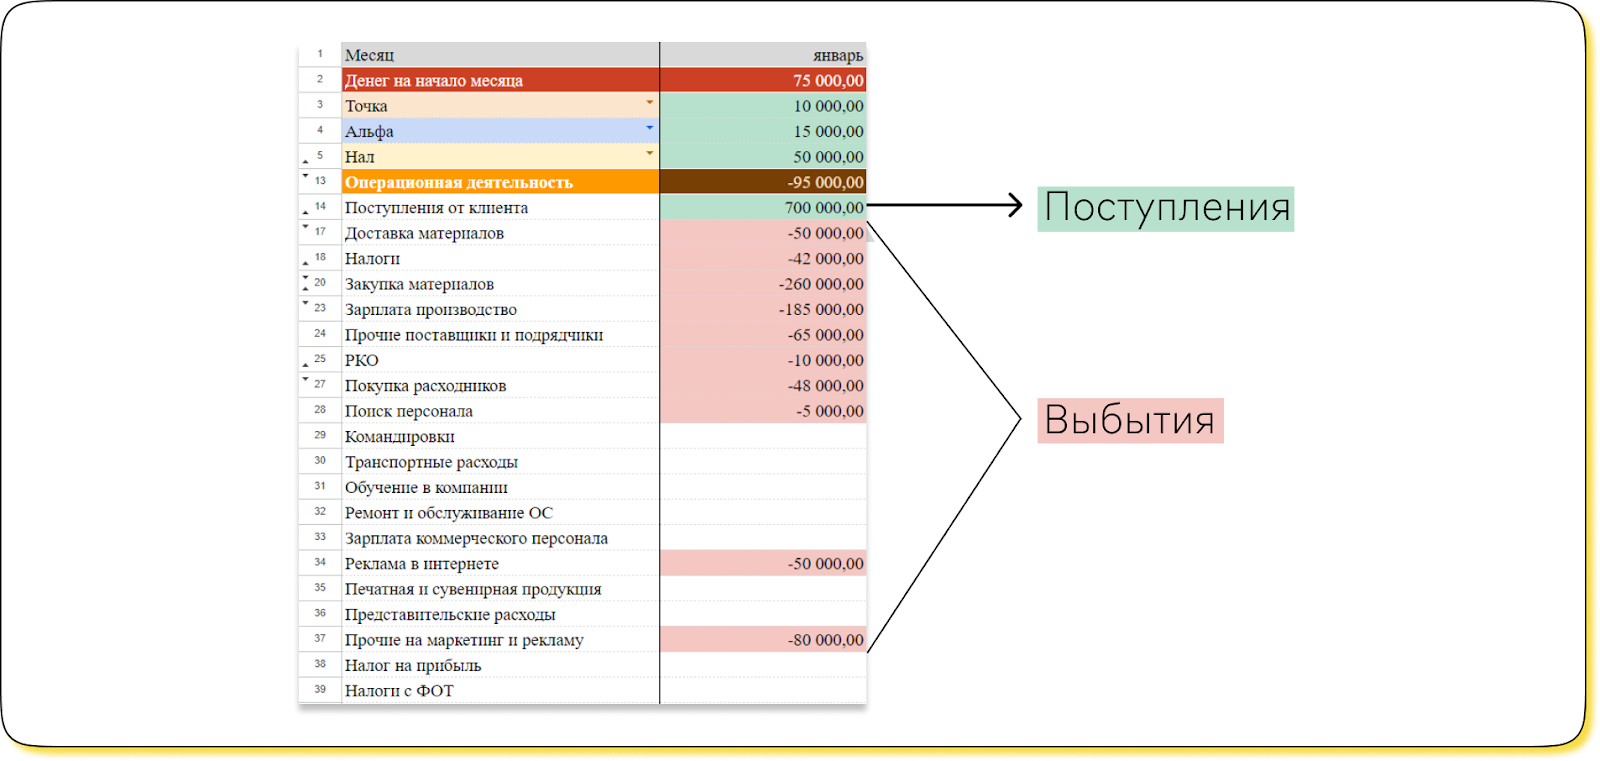The width and height of the screenshot is (1600, 761).
Task: Click the hidden-rows arrow beside row 17
Action: (305, 227)
